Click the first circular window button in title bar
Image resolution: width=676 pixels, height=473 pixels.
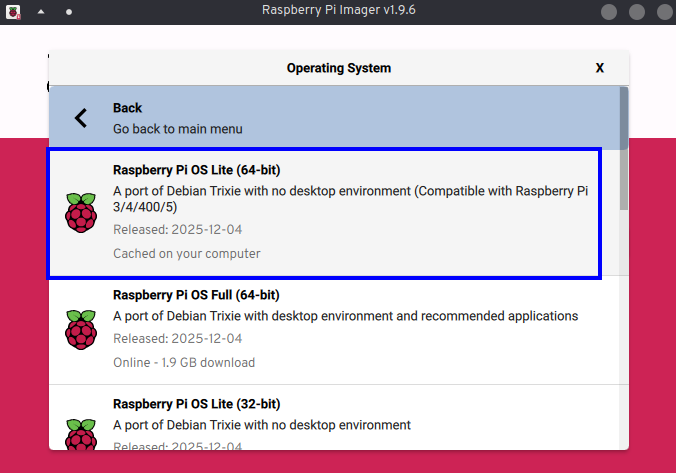(x=609, y=12)
